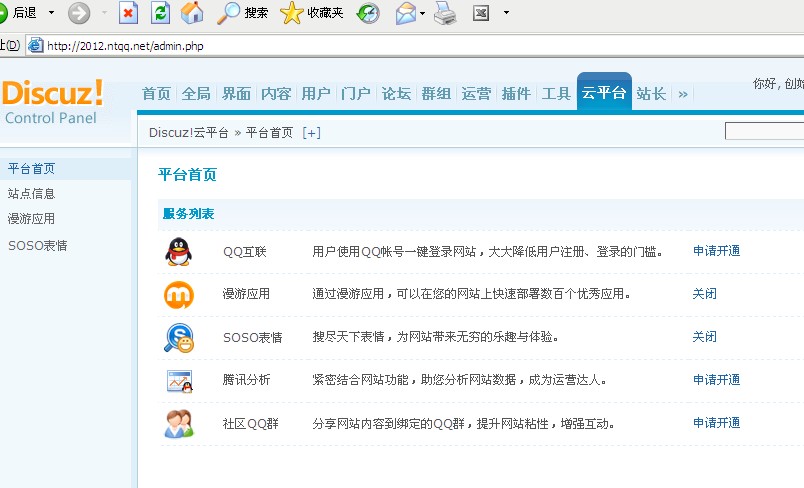Click the search field at top right
804x488 pixels.
pos(764,131)
